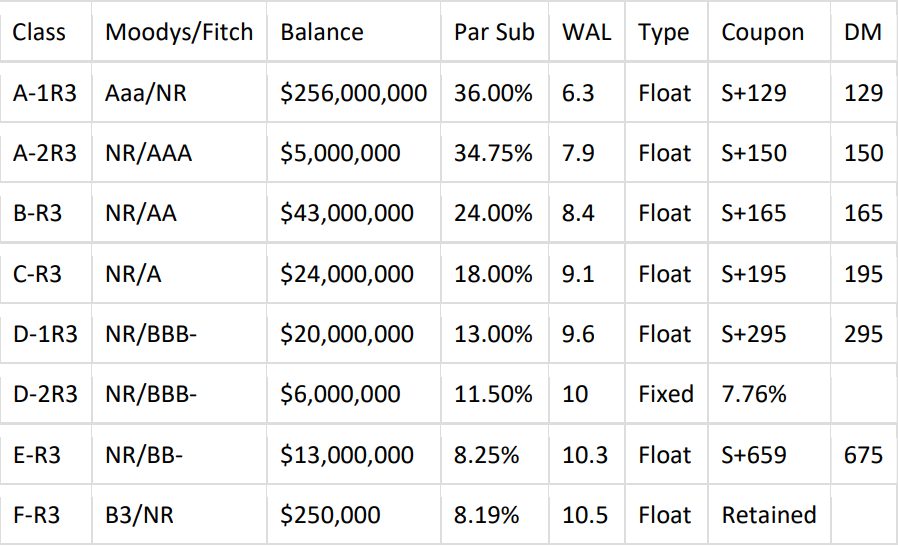Select the Fixed type cell
The image size is (898, 546).
click(x=666, y=394)
